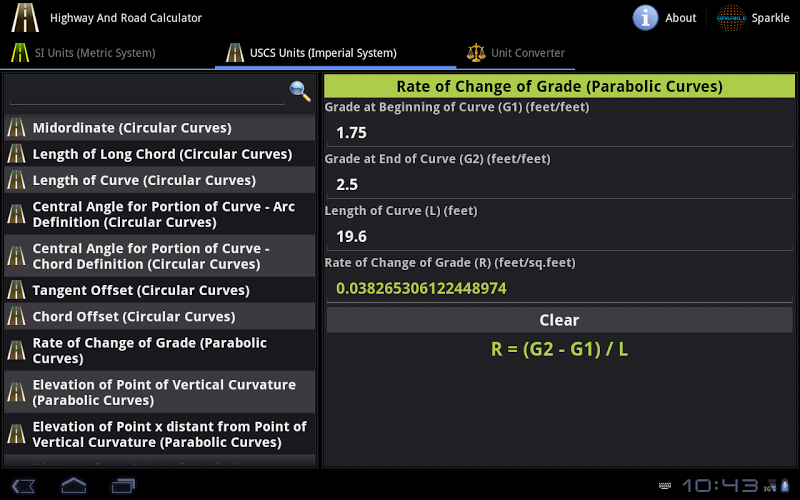This screenshot has width=800, height=500.
Task: Click the road icon beside Tangent Offset
Action: point(16,290)
